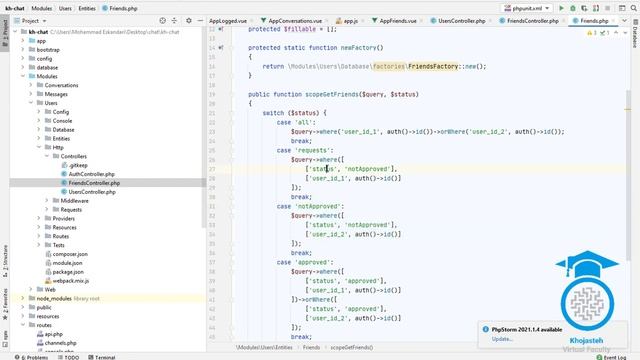Click the expand/collapse all icon in Project panel
This screenshot has height=360, width=640.
coord(174,20)
